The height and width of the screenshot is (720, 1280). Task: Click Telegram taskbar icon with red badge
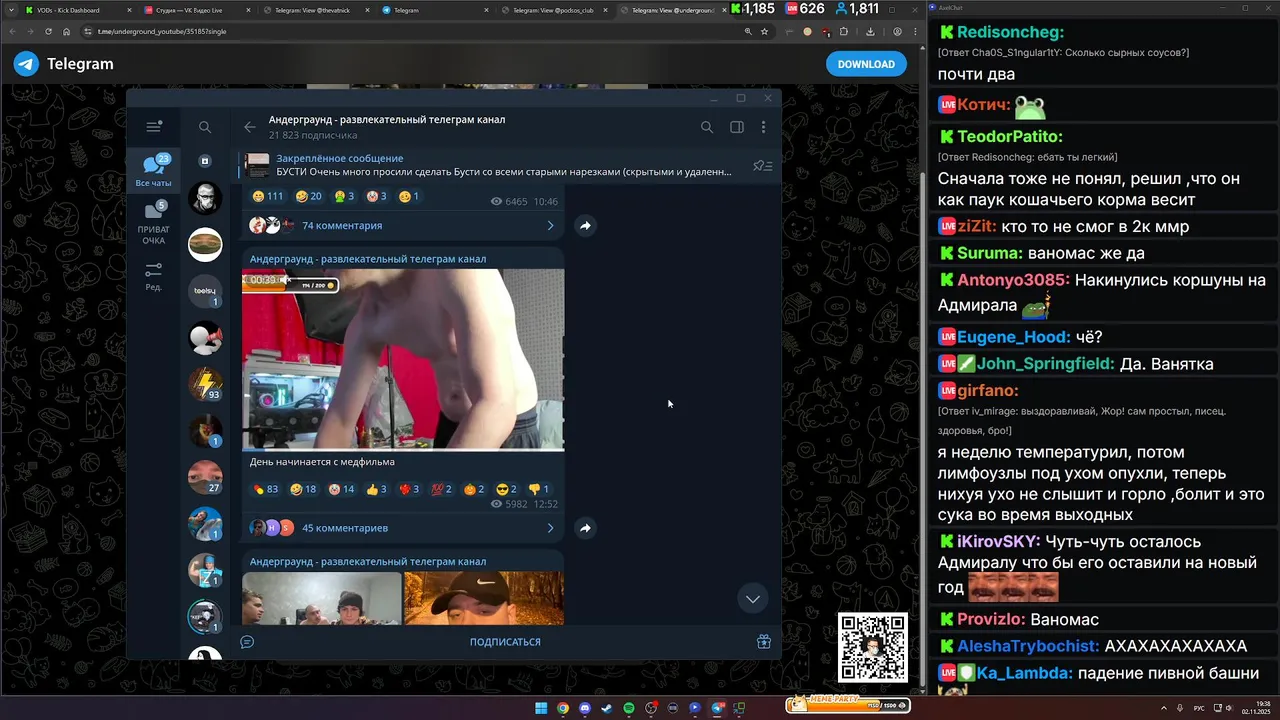point(717,708)
